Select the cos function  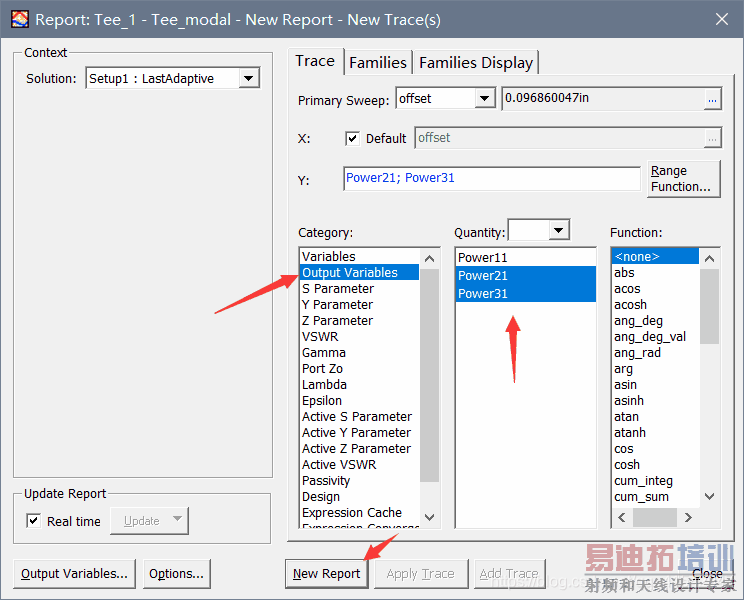[x=655, y=449]
